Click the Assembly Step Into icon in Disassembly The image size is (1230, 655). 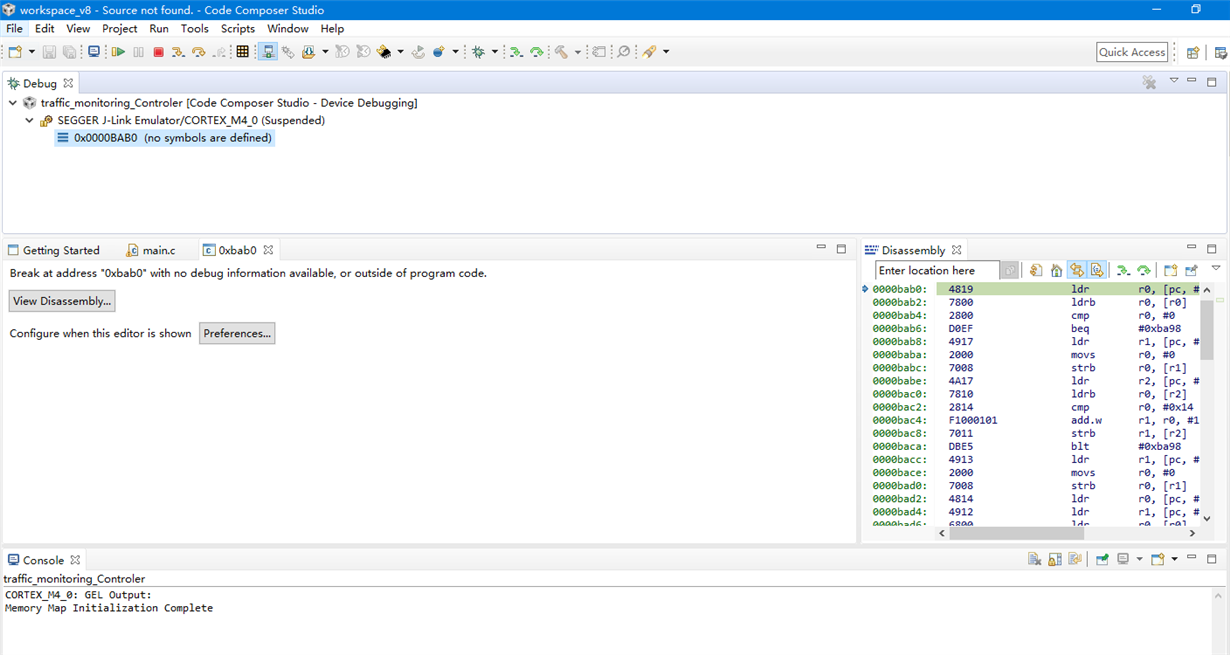pyautogui.click(x=1123, y=270)
